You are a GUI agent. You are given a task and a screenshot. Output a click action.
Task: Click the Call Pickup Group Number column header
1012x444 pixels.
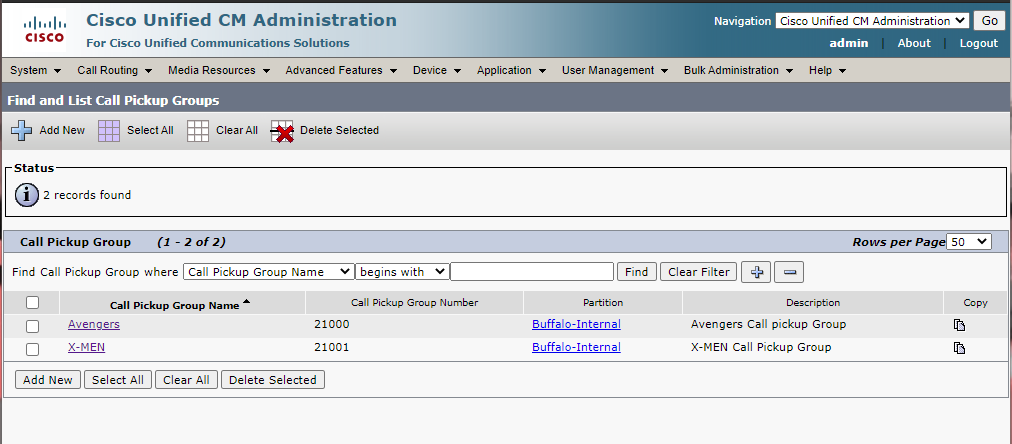tap(414, 302)
